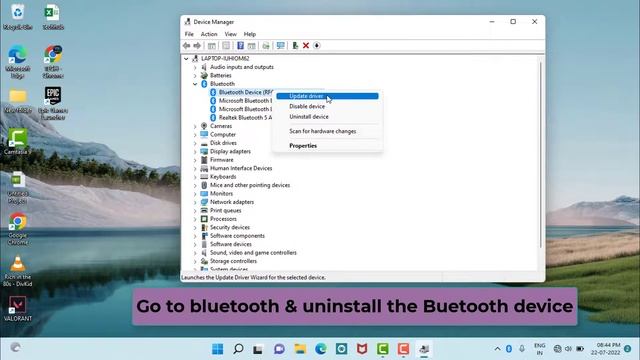
Task: Expand the Batteries category
Action: point(195,76)
